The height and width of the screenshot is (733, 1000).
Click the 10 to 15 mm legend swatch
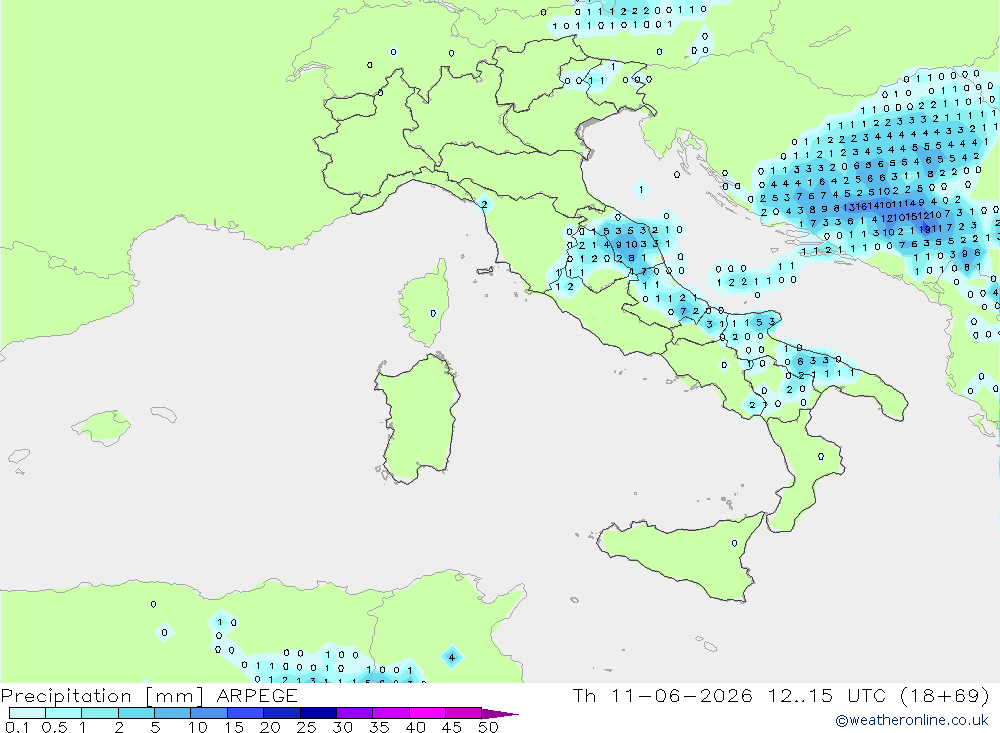(x=209, y=713)
